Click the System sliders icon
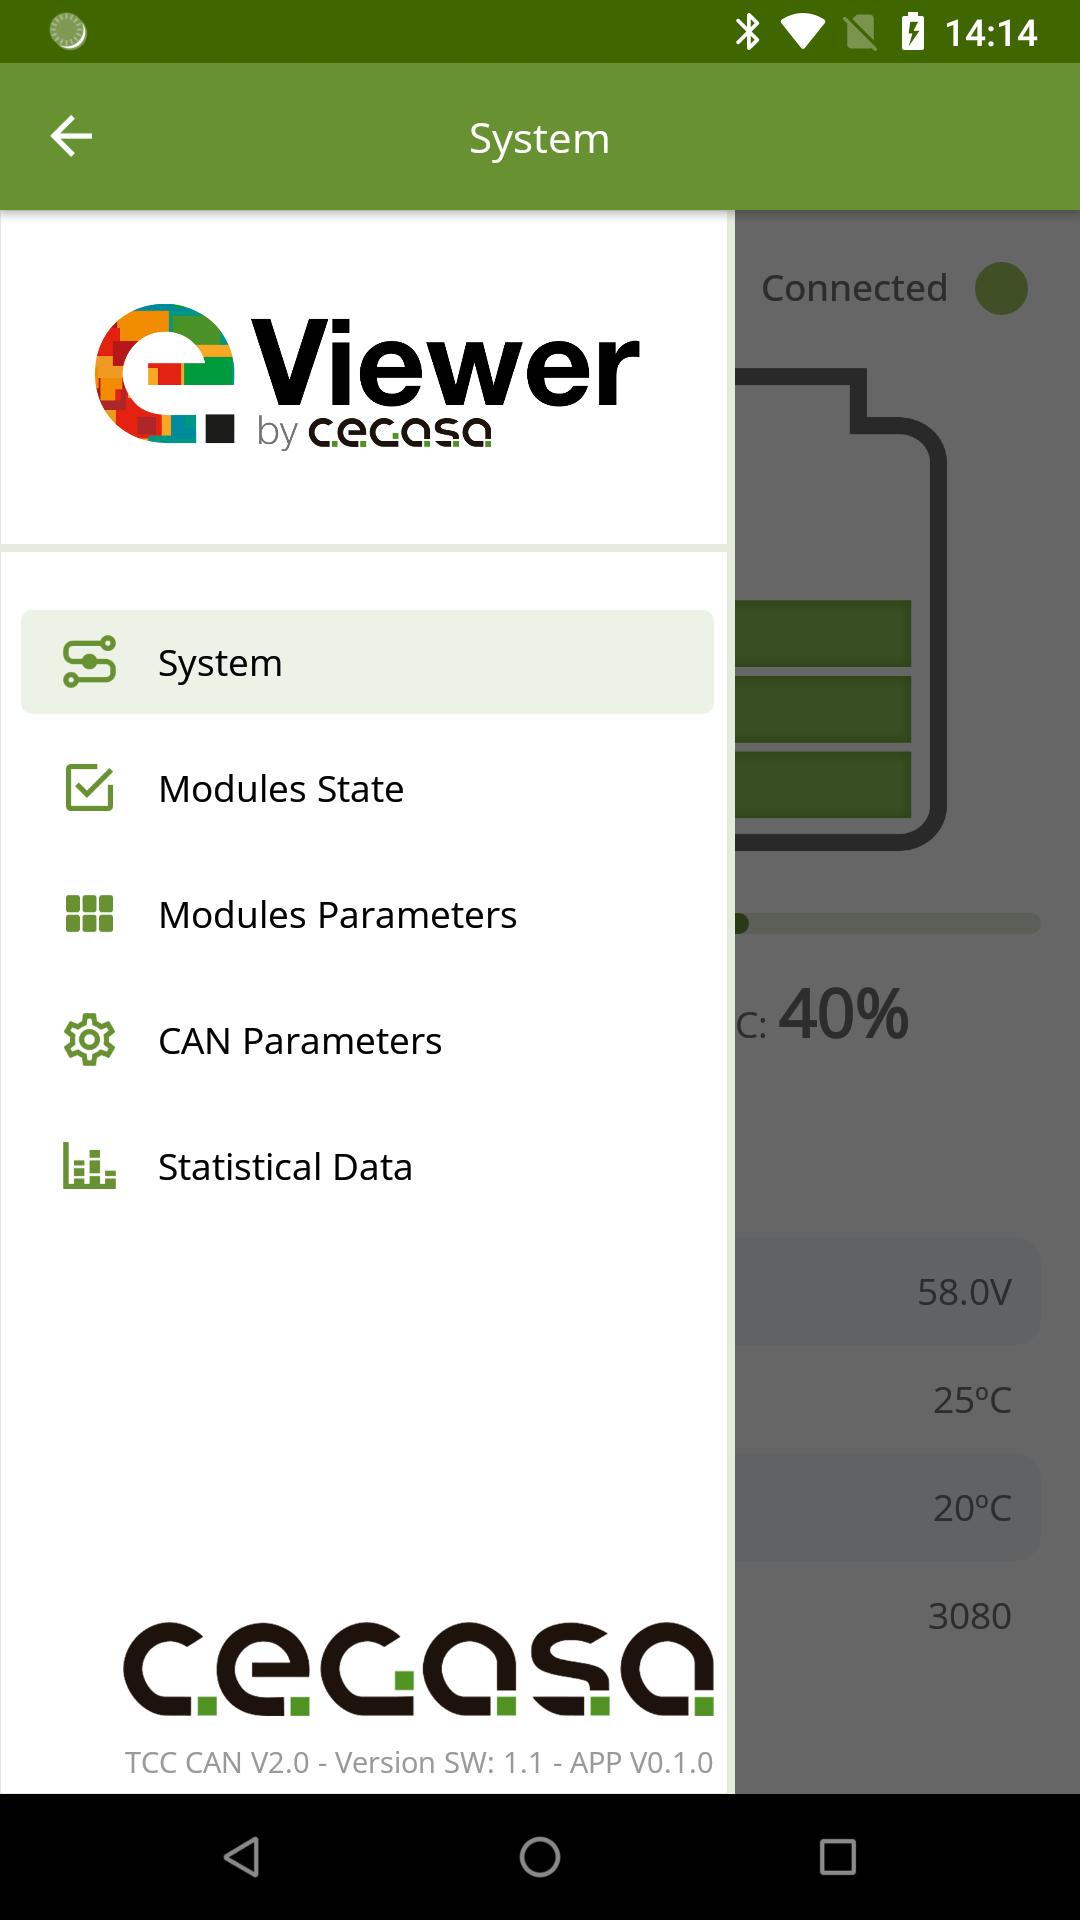Viewport: 1080px width, 1920px height. [x=90, y=662]
